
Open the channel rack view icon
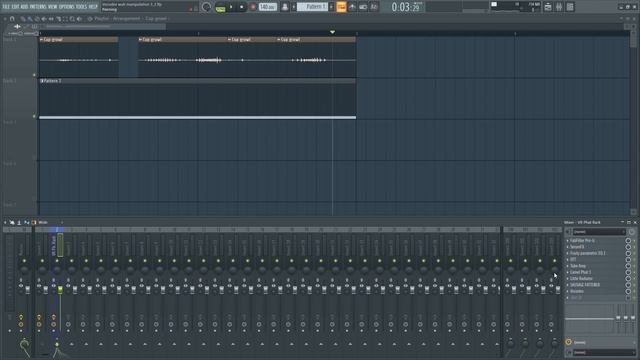pos(363,7)
